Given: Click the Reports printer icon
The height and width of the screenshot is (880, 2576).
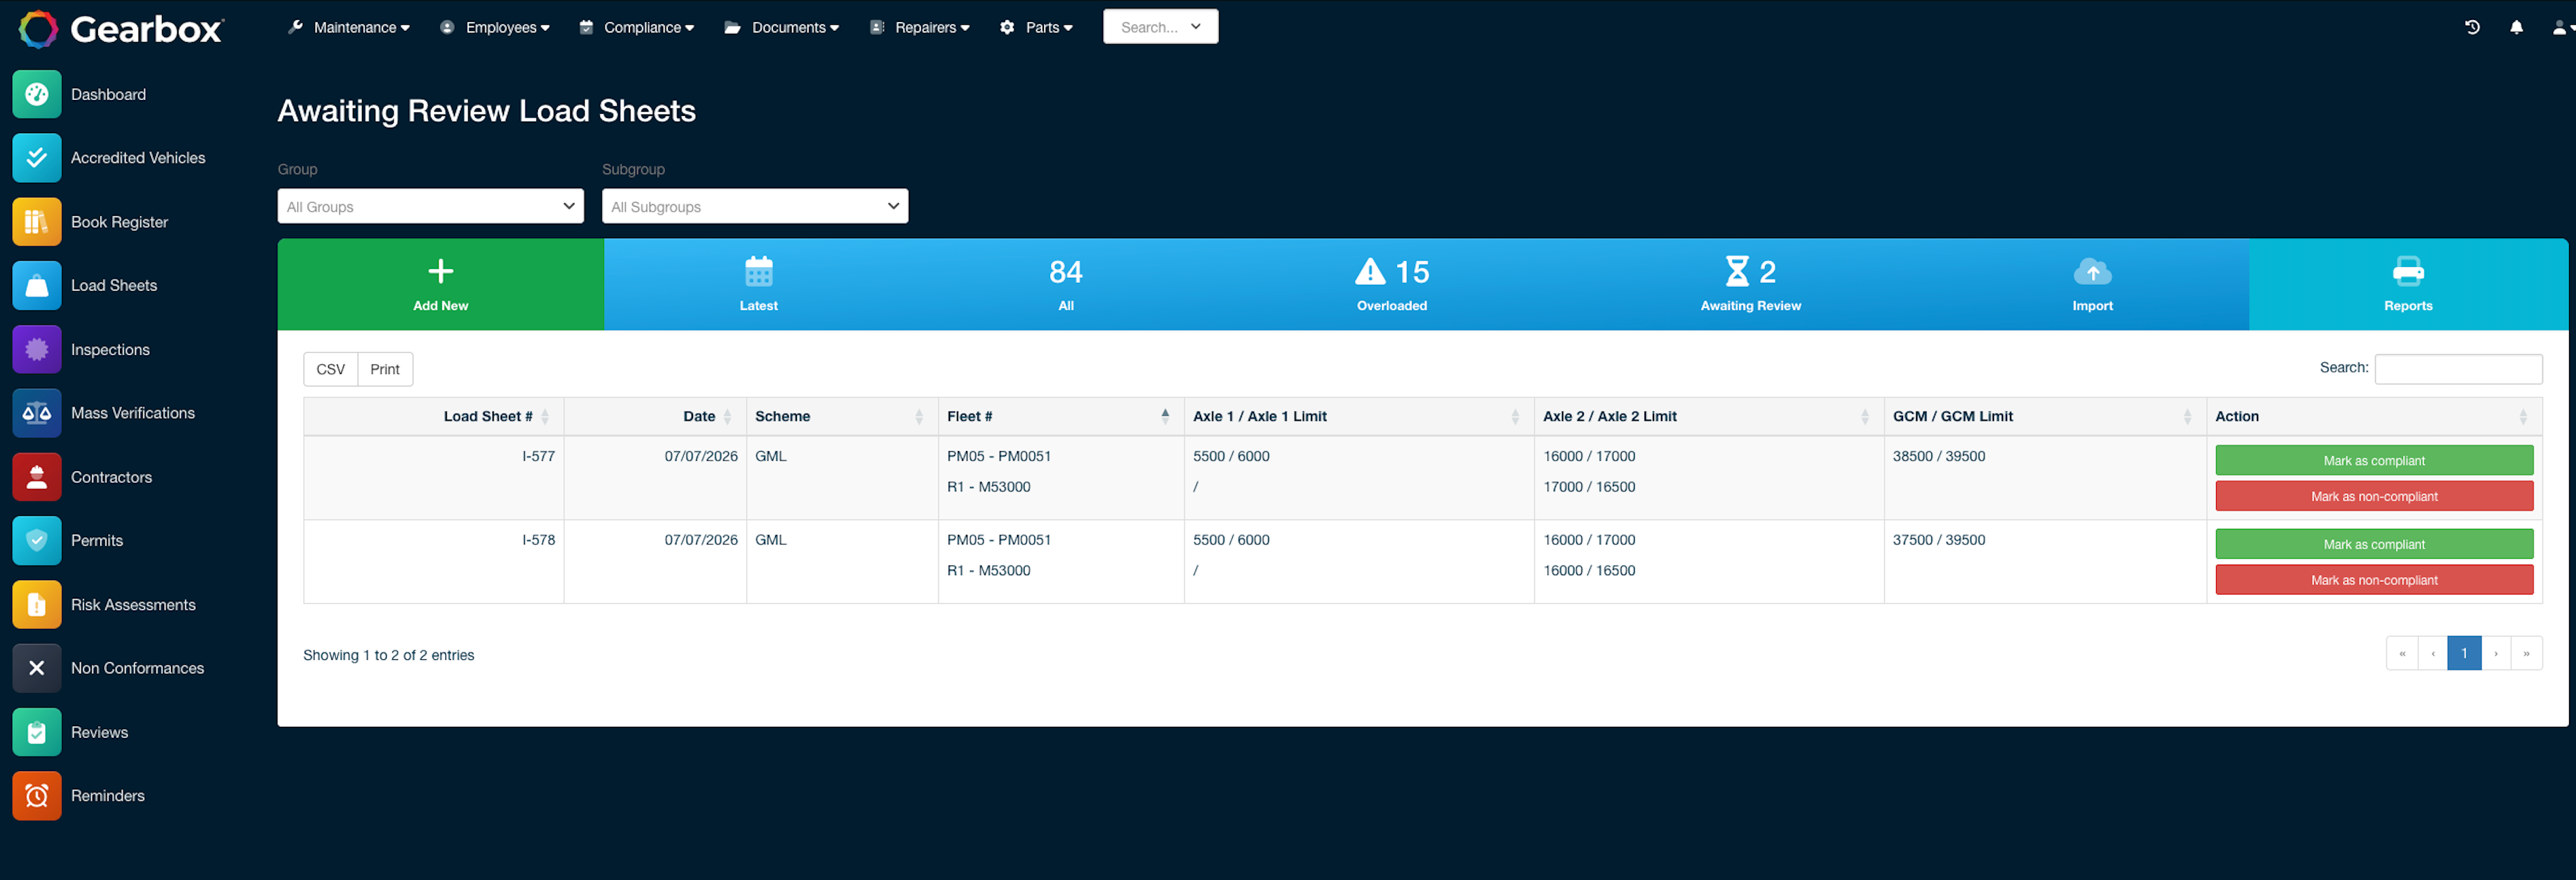Looking at the screenshot, I should tap(2408, 271).
